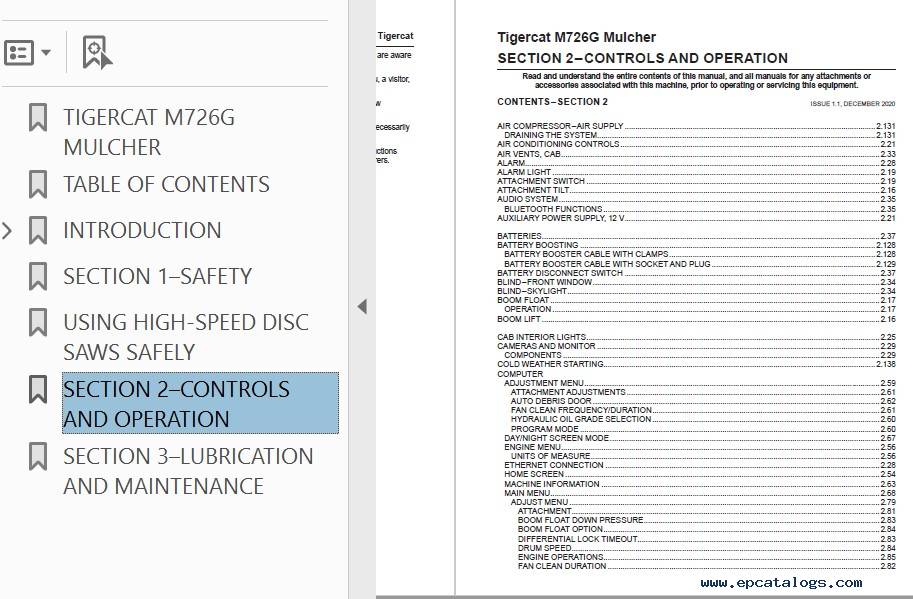
Task: Click the find current bookmark icon
Action: (97, 52)
